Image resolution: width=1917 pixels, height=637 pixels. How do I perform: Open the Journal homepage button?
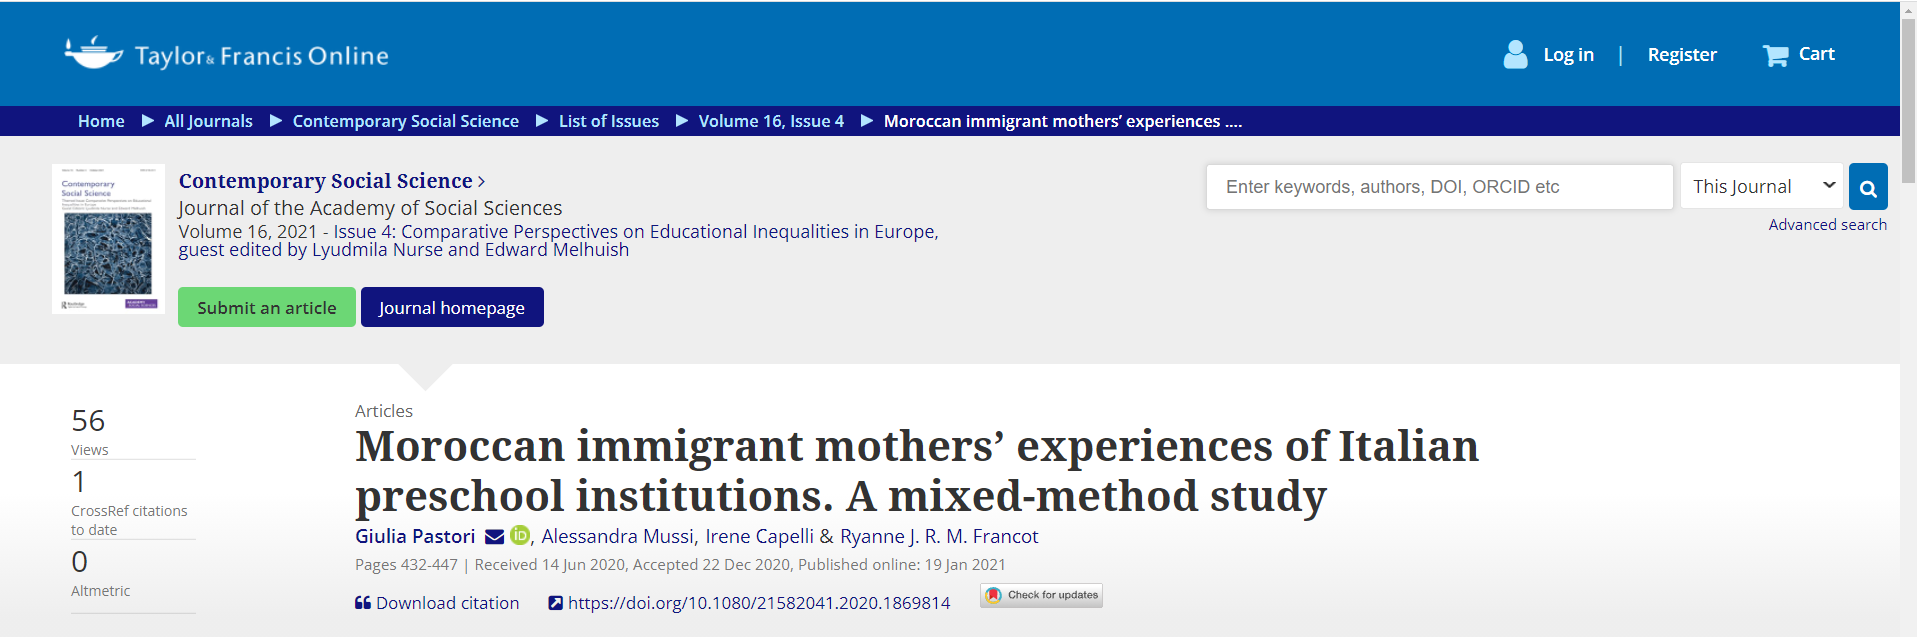coord(452,308)
